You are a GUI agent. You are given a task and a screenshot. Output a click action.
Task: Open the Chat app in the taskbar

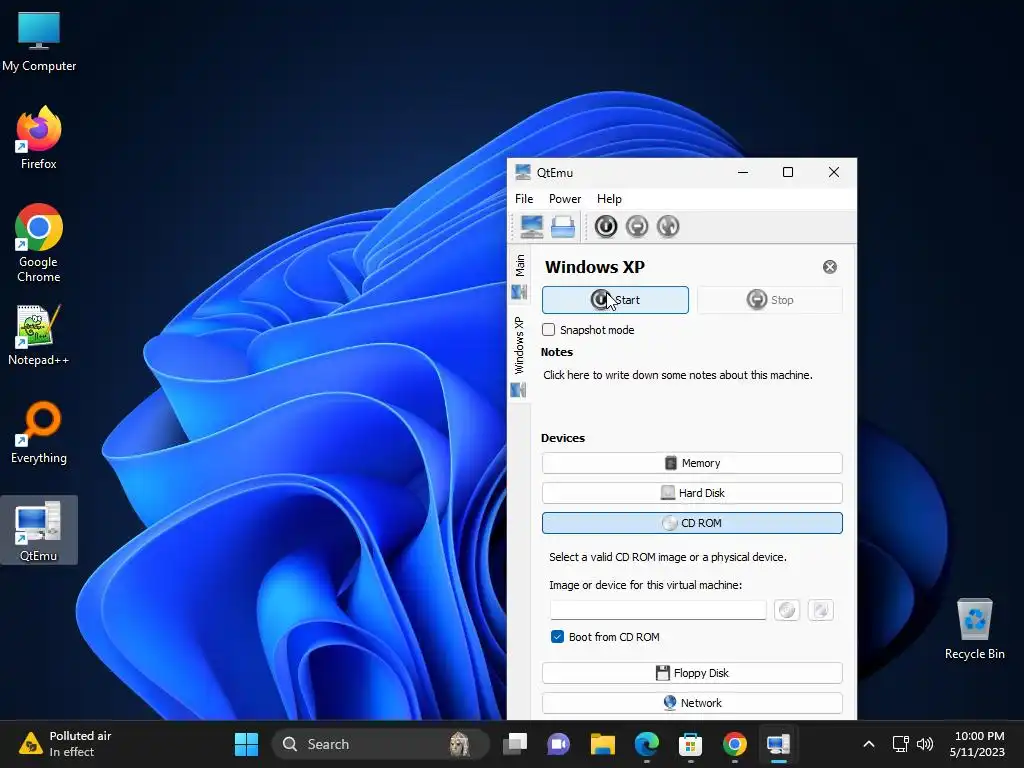click(x=558, y=744)
